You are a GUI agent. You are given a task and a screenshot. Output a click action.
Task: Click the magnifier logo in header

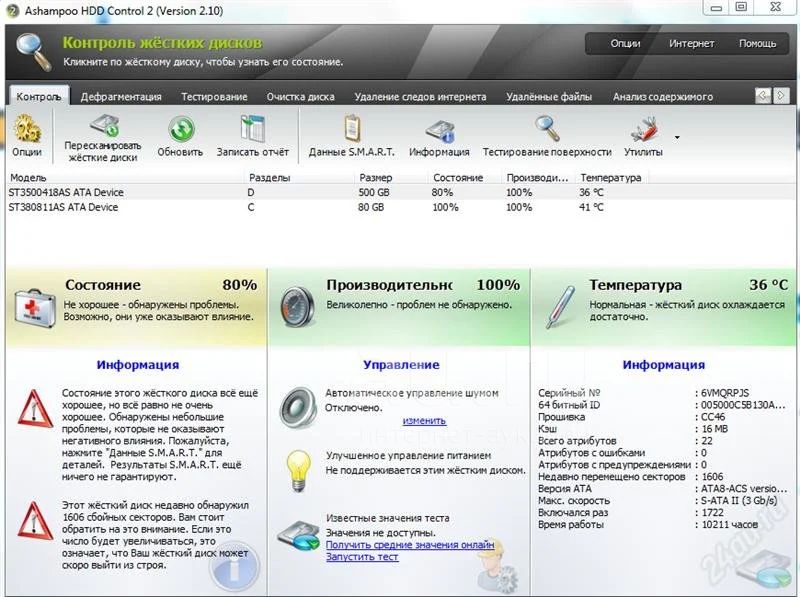pyautogui.click(x=33, y=52)
